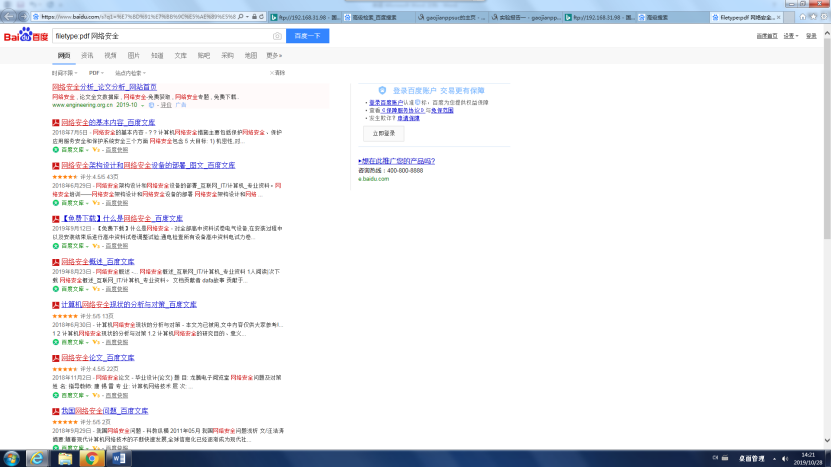This screenshot has height=468, width=831.
Task: Open Google Chrome from the taskbar
Action: click(x=92, y=458)
